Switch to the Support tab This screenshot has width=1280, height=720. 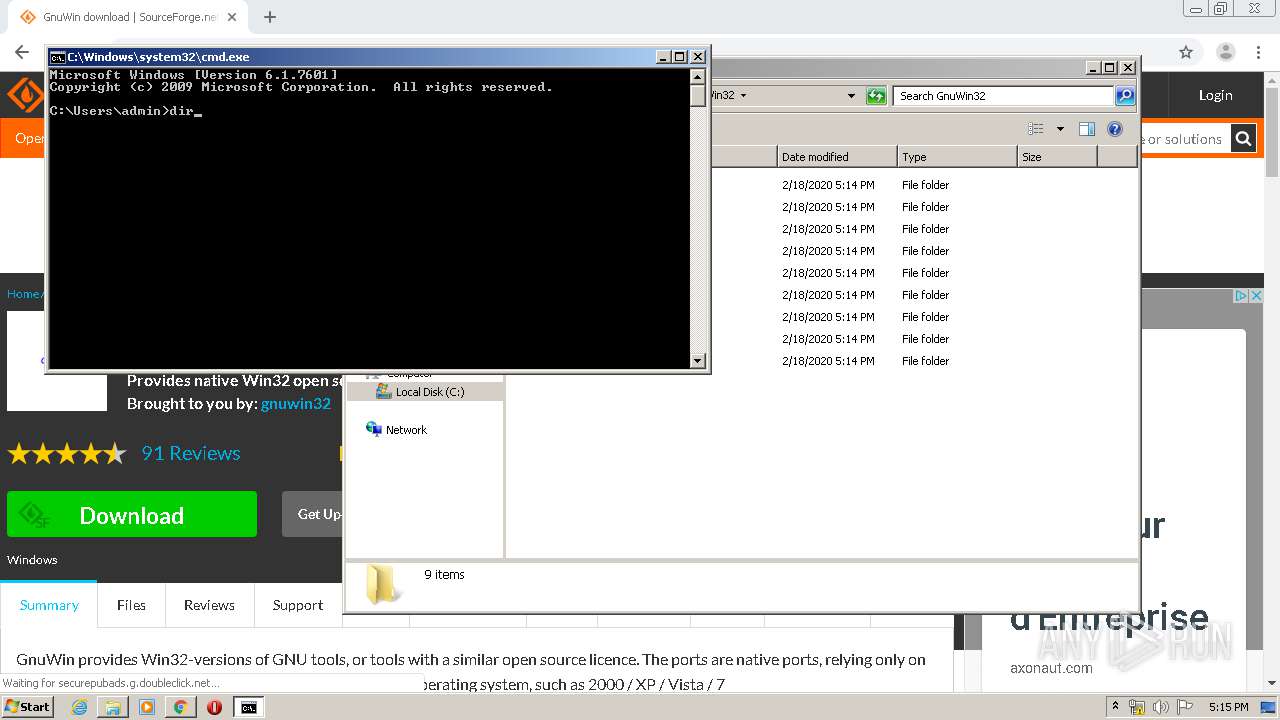298,605
